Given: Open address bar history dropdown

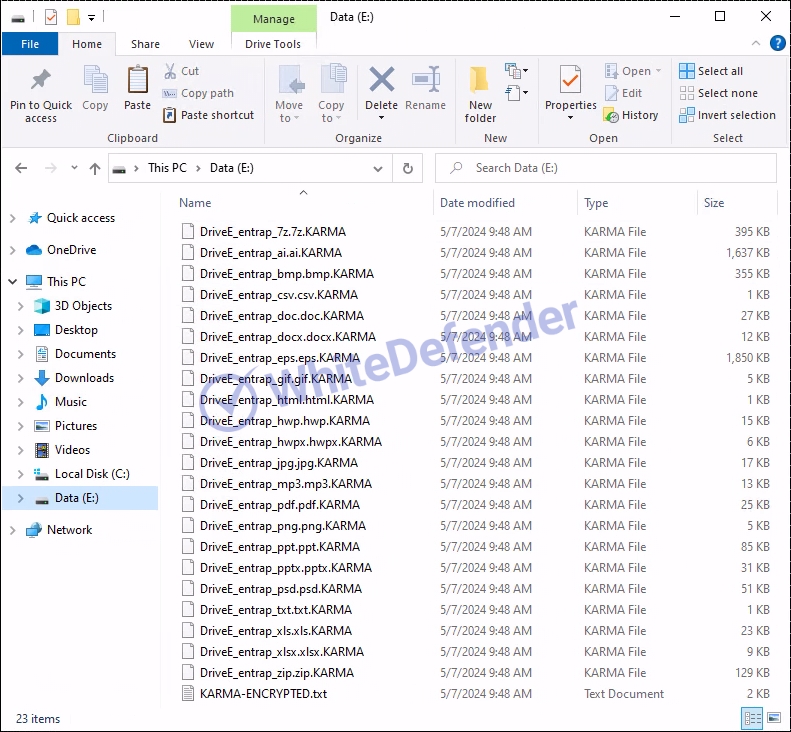Looking at the screenshot, I should (x=378, y=168).
